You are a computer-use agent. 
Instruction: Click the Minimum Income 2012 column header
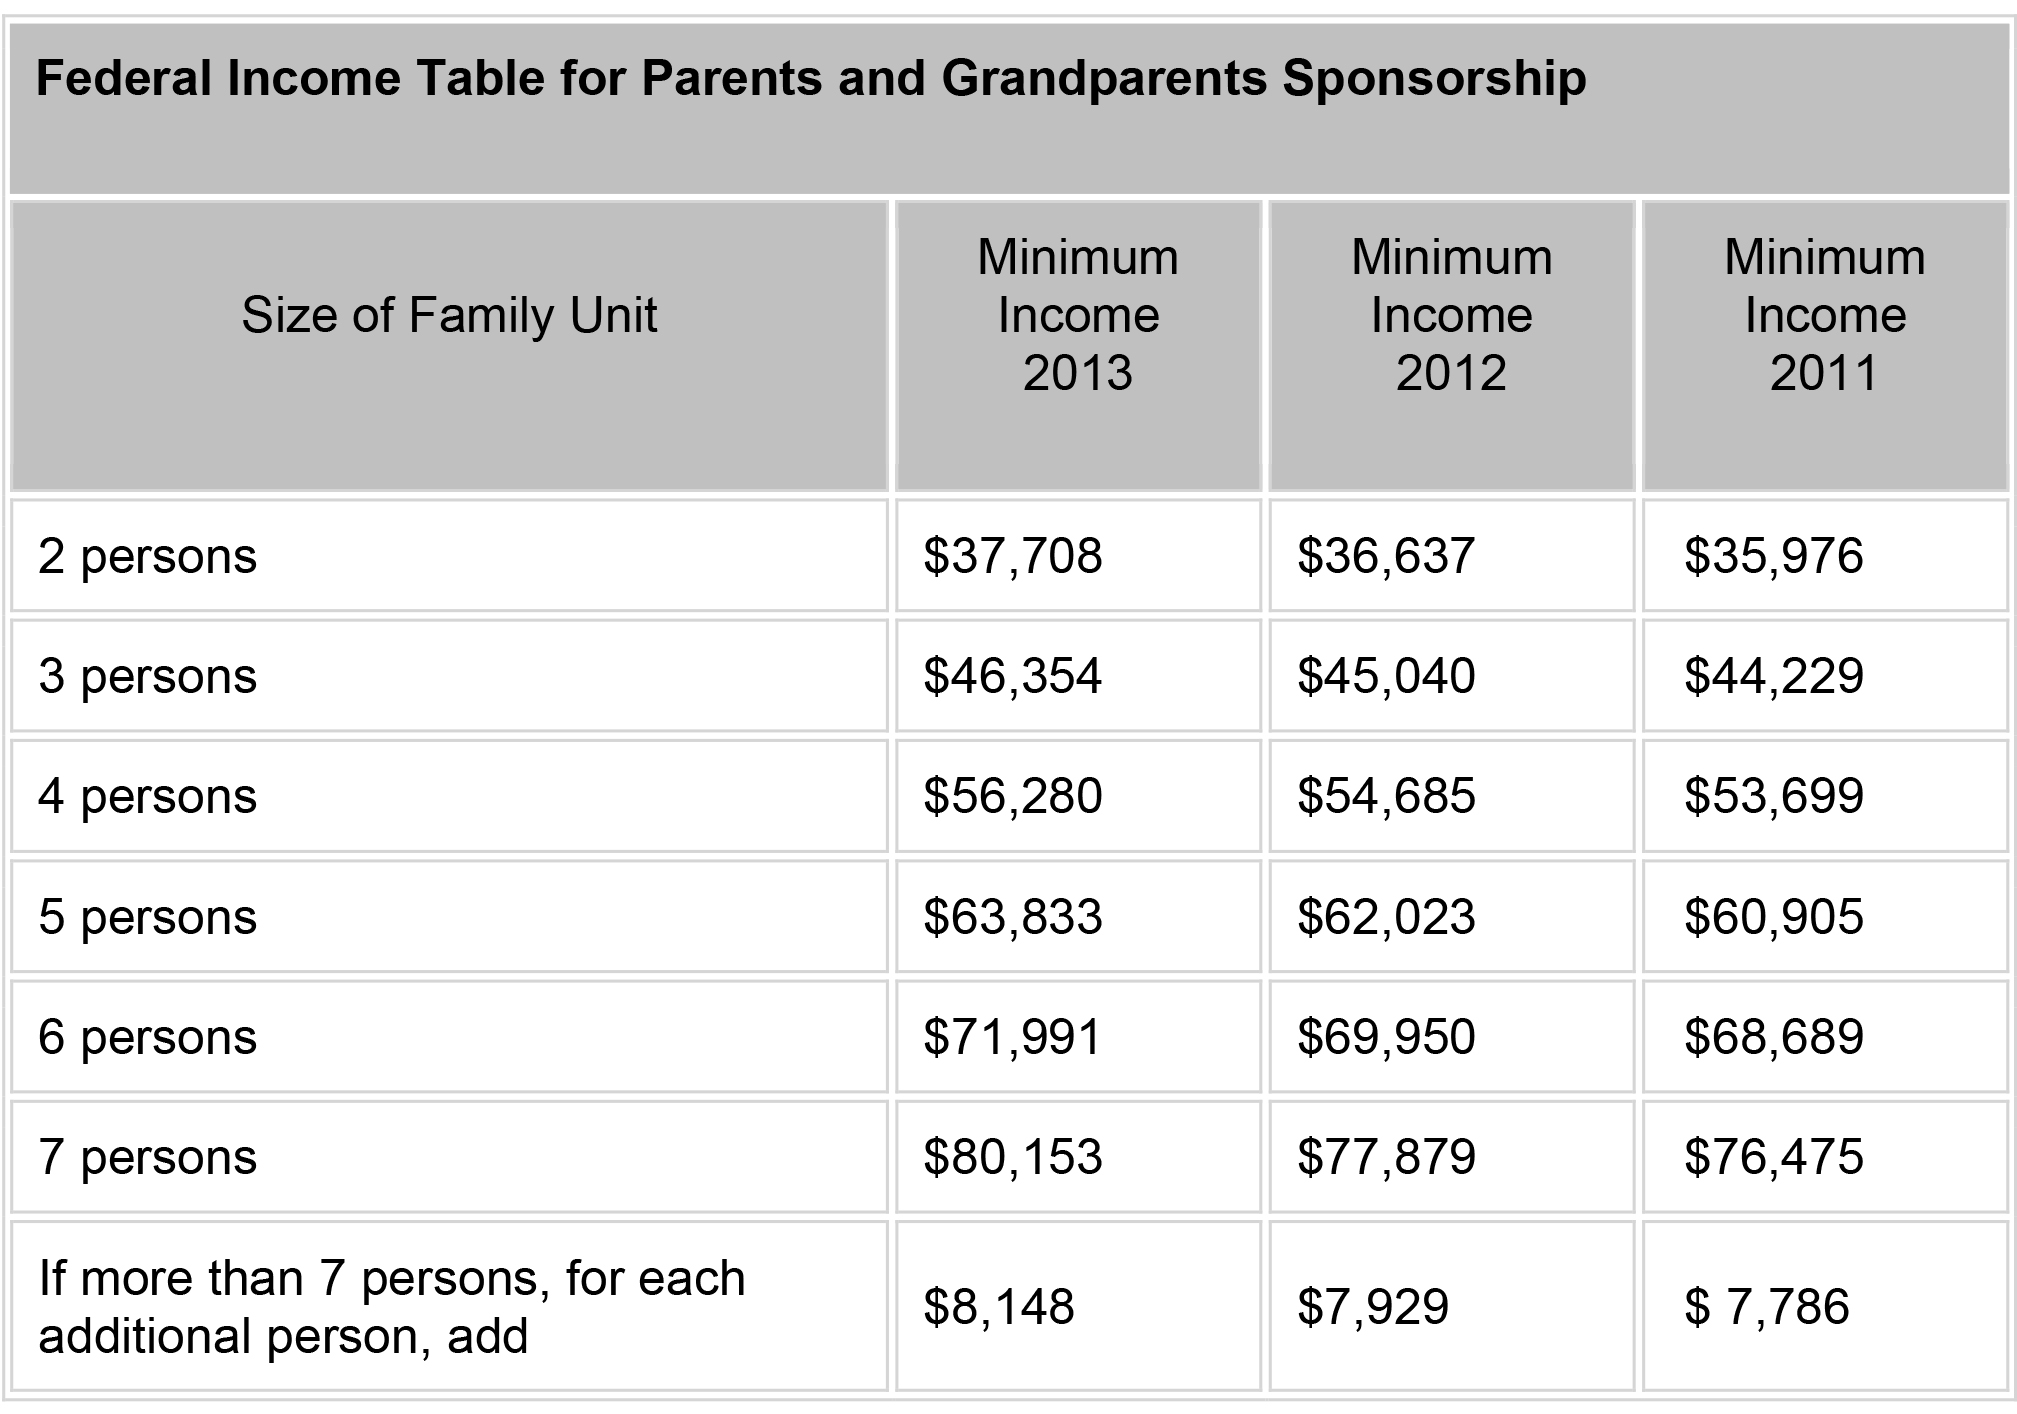click(x=1451, y=315)
